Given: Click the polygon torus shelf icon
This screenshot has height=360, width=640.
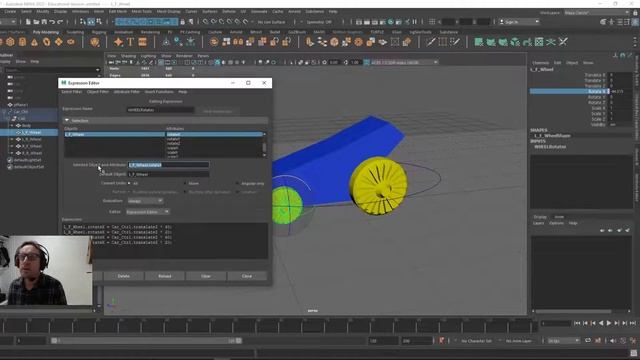Looking at the screenshot, I should coord(47,42).
